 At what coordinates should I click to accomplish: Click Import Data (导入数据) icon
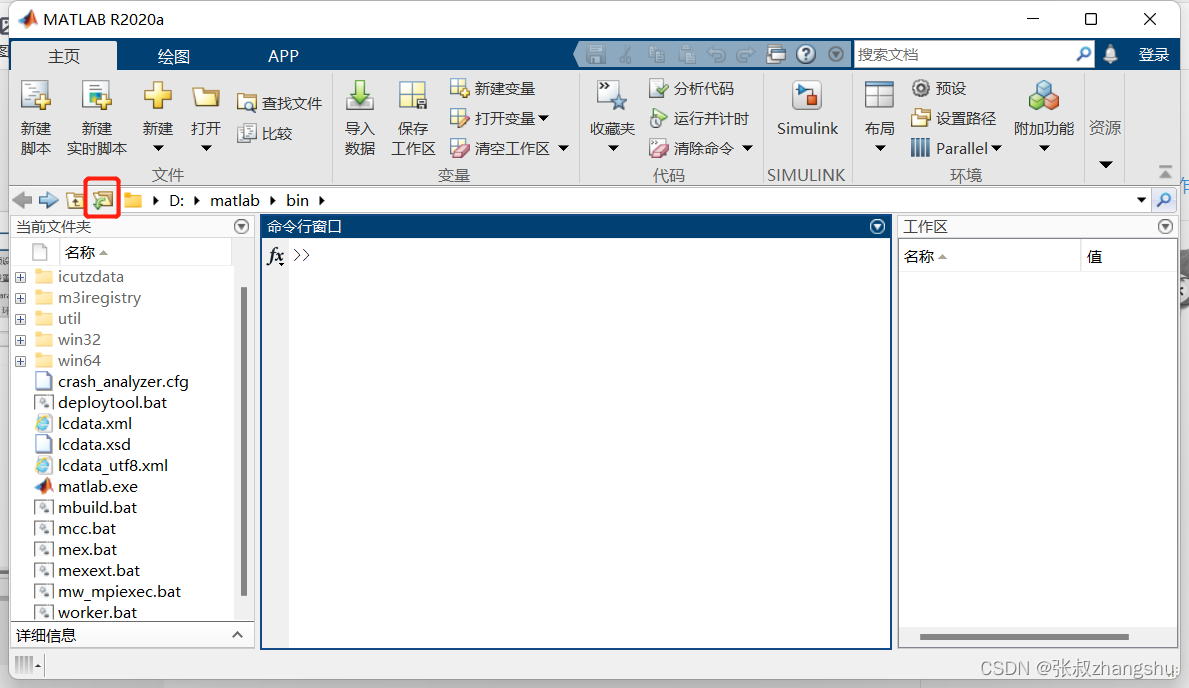point(359,96)
